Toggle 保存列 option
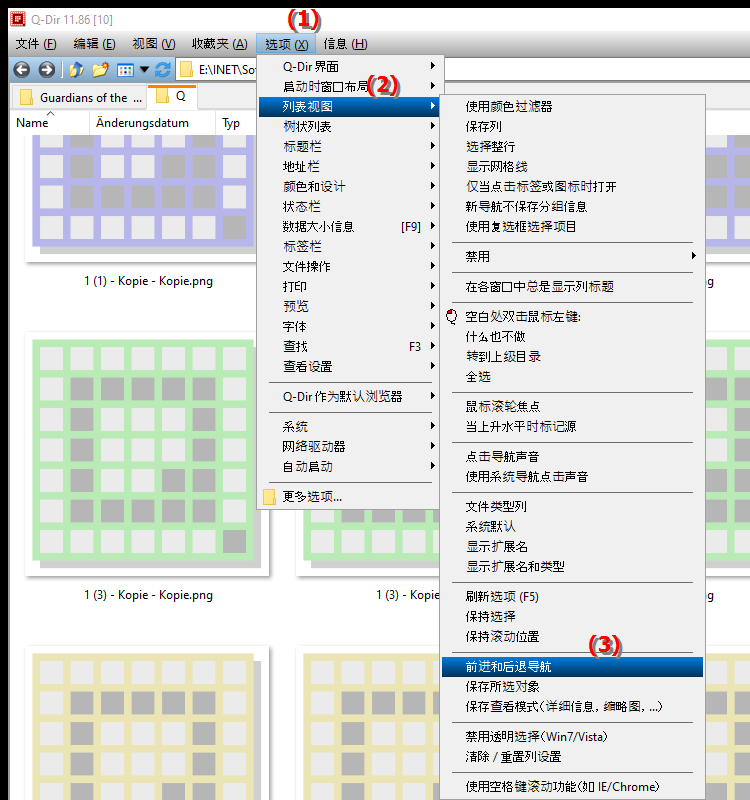The width and height of the screenshot is (750, 800). coord(572,126)
